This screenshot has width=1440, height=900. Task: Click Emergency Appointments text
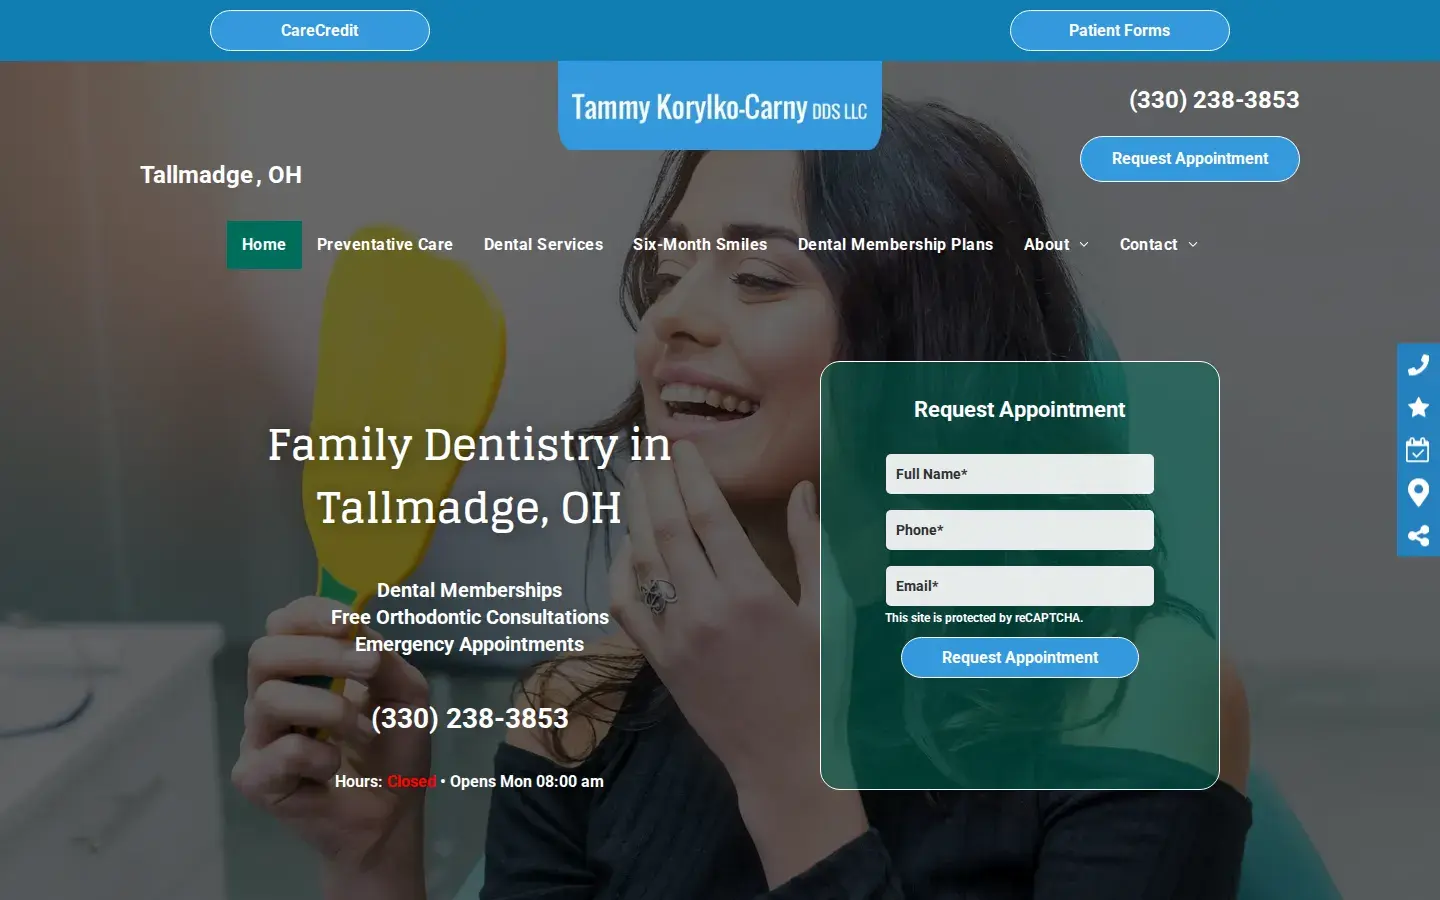coord(470,644)
